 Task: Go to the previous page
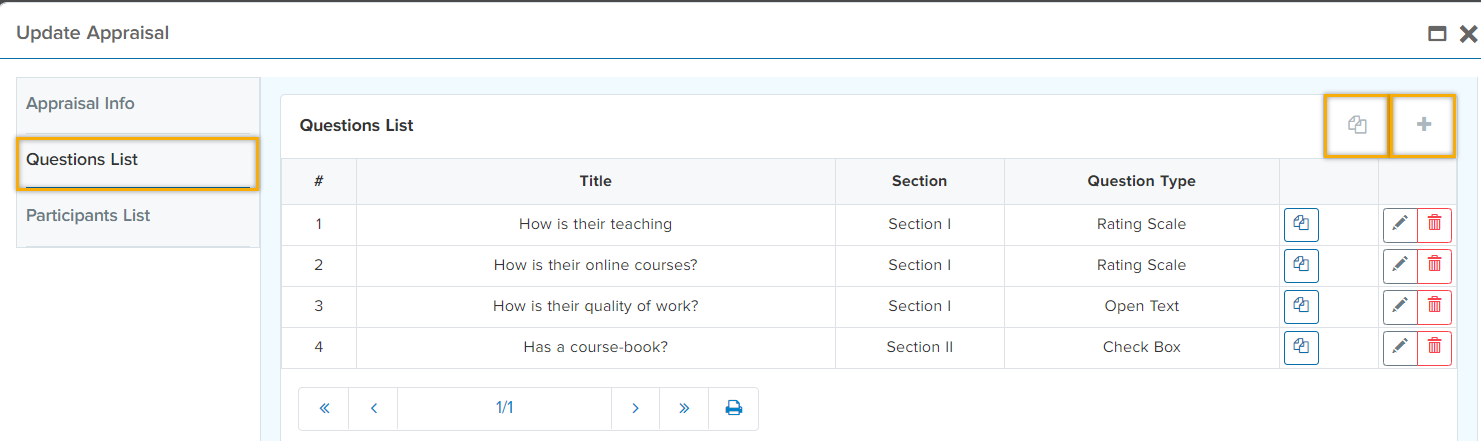pyautogui.click(x=373, y=408)
